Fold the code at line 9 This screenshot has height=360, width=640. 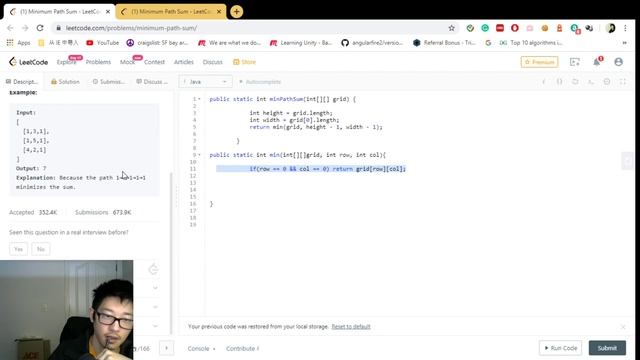[199, 155]
